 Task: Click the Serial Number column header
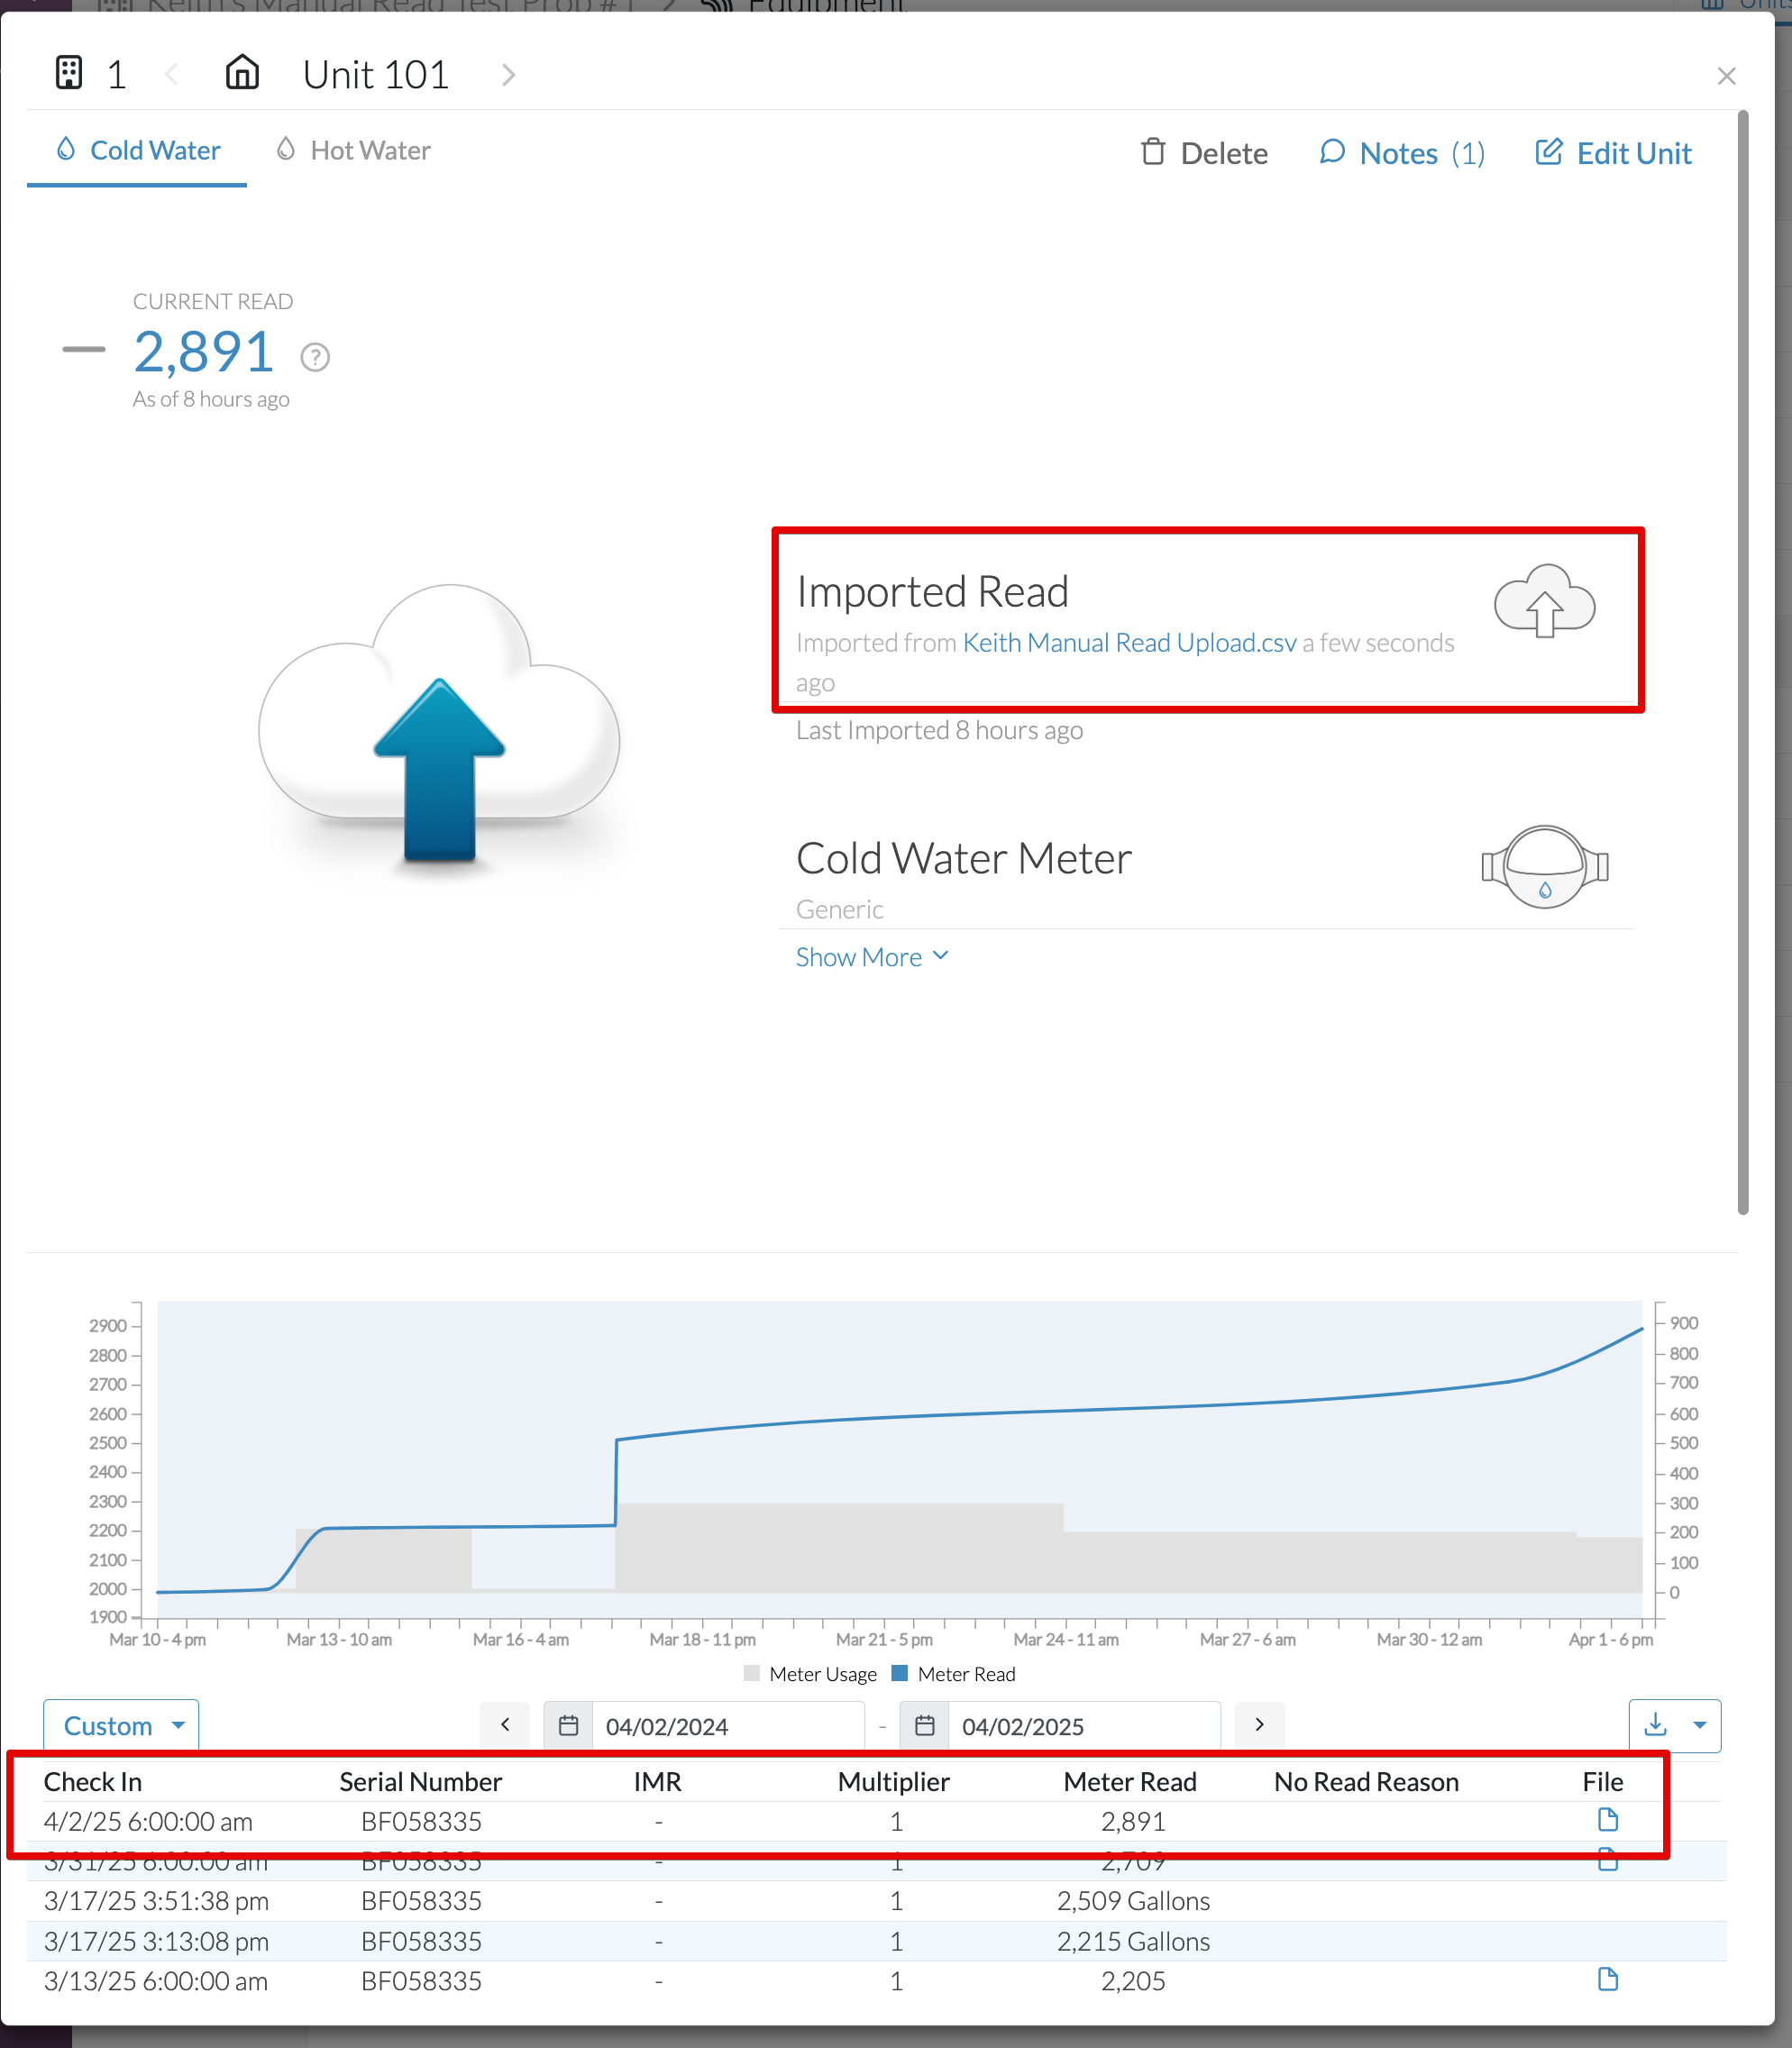(421, 1782)
